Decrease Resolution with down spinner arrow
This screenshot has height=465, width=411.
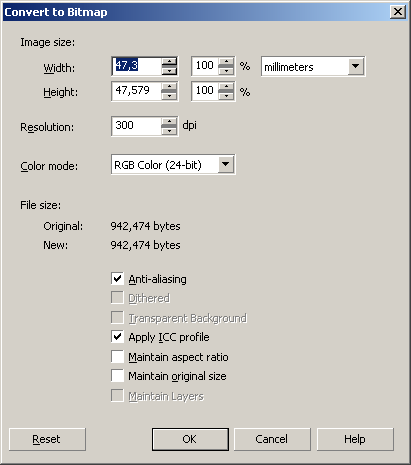169,131
